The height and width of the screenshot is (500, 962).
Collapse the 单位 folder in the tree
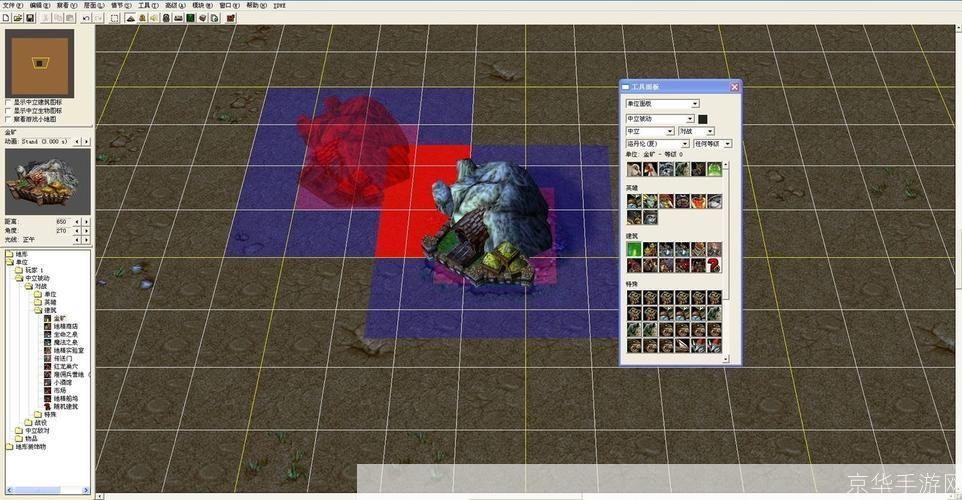point(9,262)
